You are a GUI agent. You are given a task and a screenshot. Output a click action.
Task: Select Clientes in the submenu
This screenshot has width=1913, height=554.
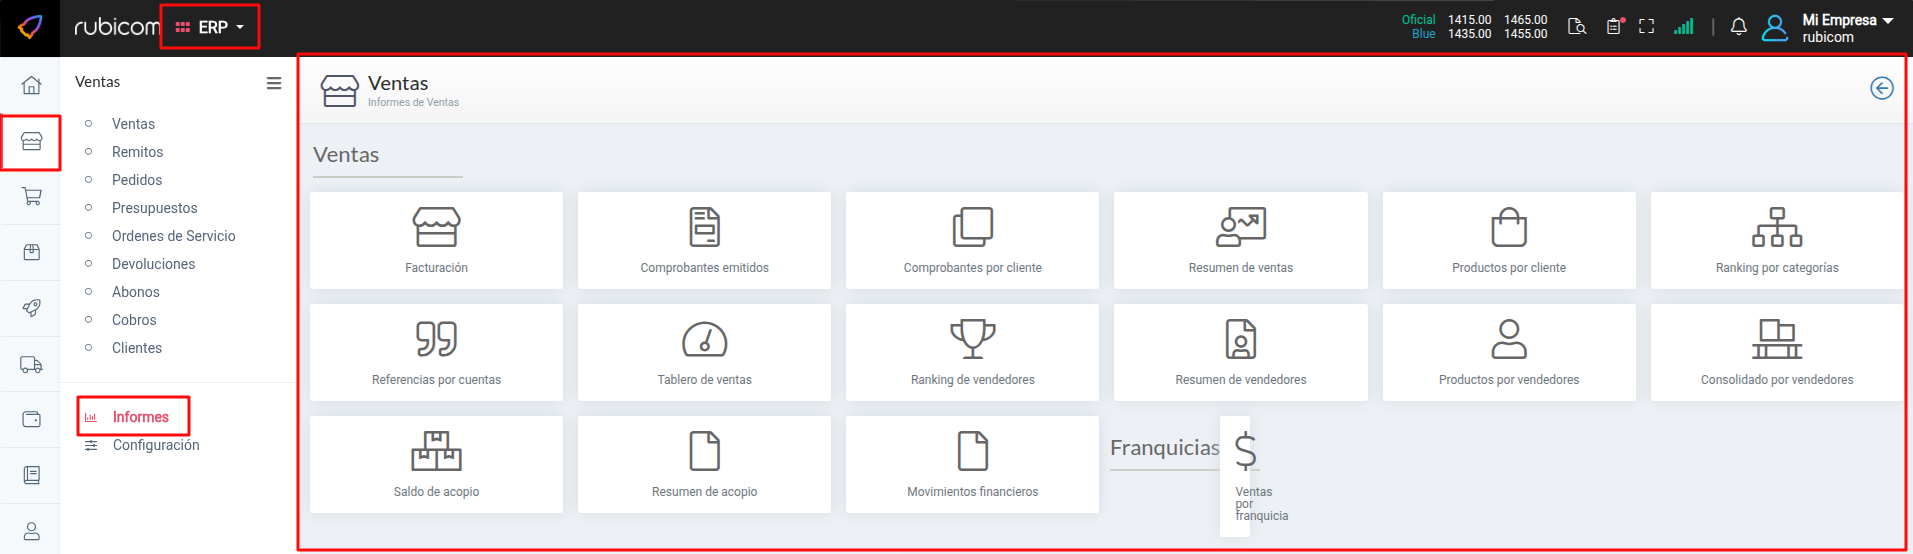pos(137,348)
